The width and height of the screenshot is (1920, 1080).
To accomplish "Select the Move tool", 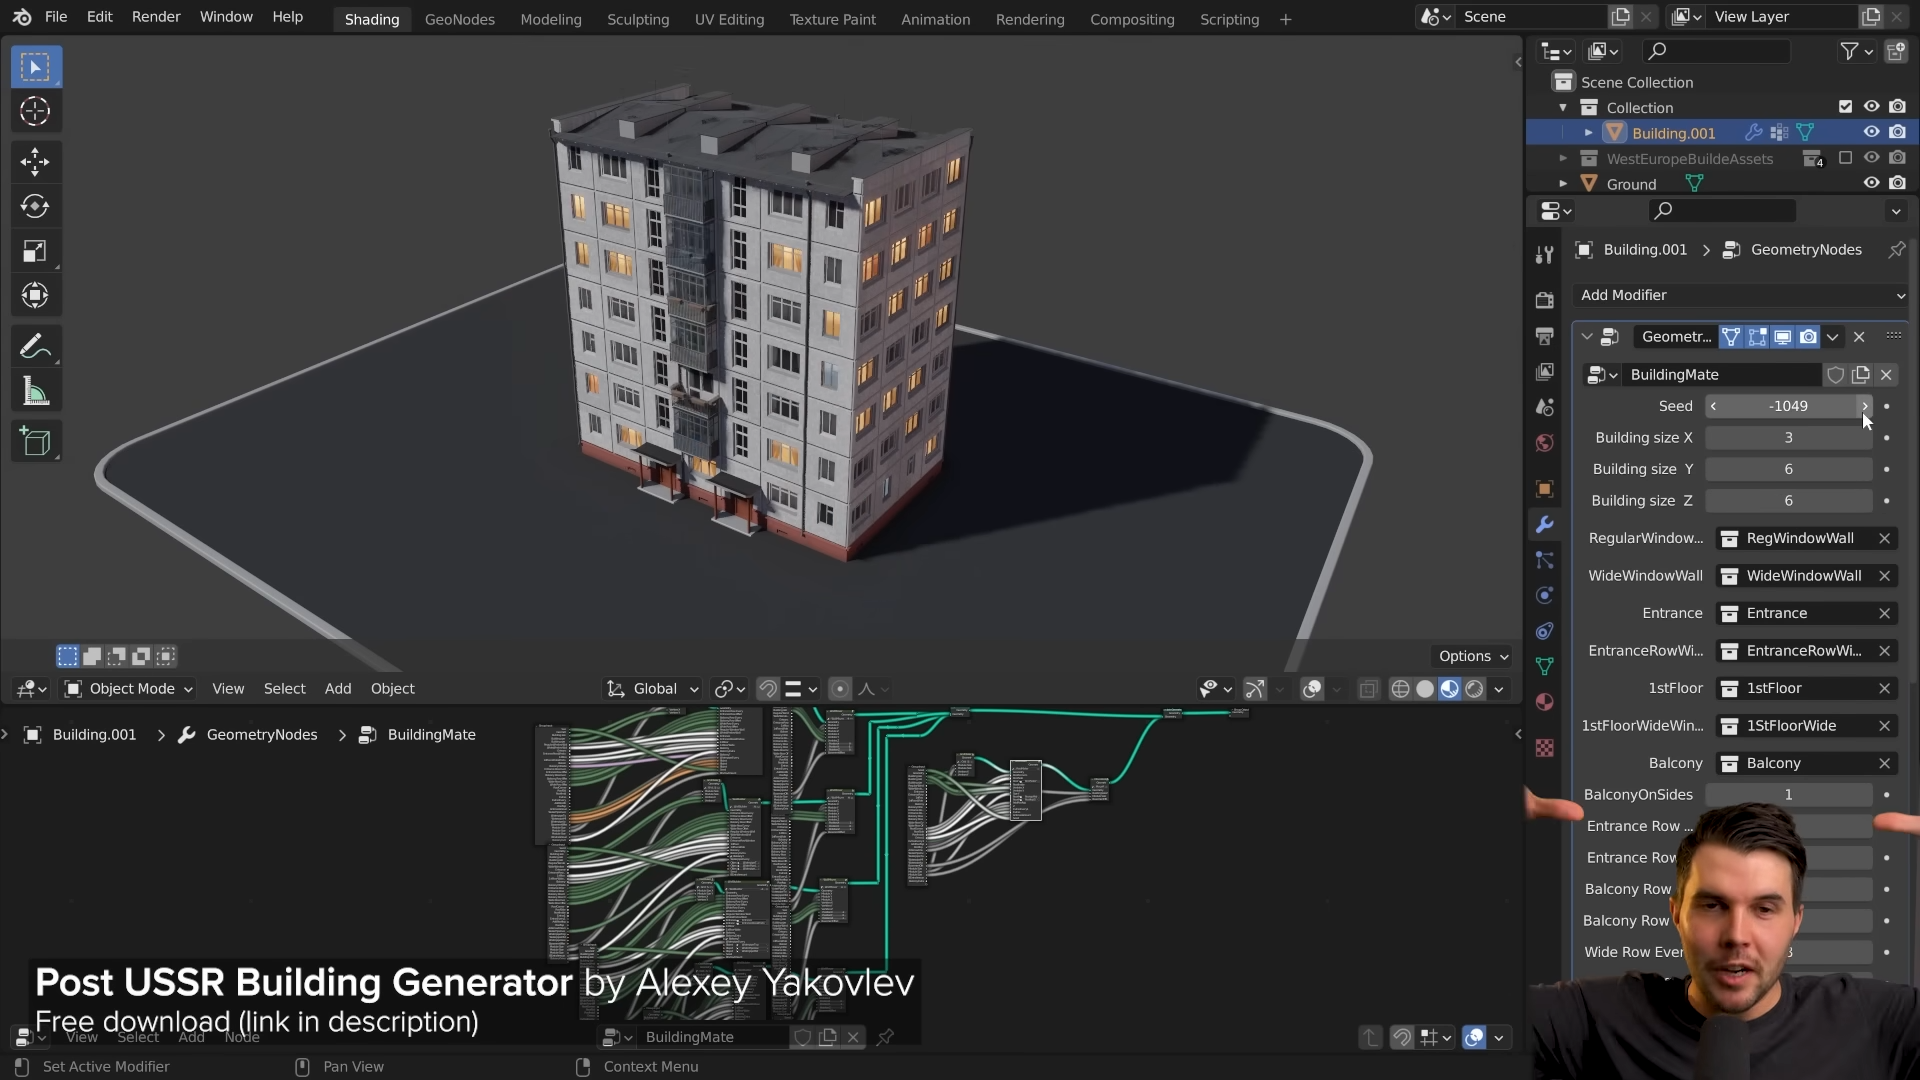I will (x=35, y=161).
